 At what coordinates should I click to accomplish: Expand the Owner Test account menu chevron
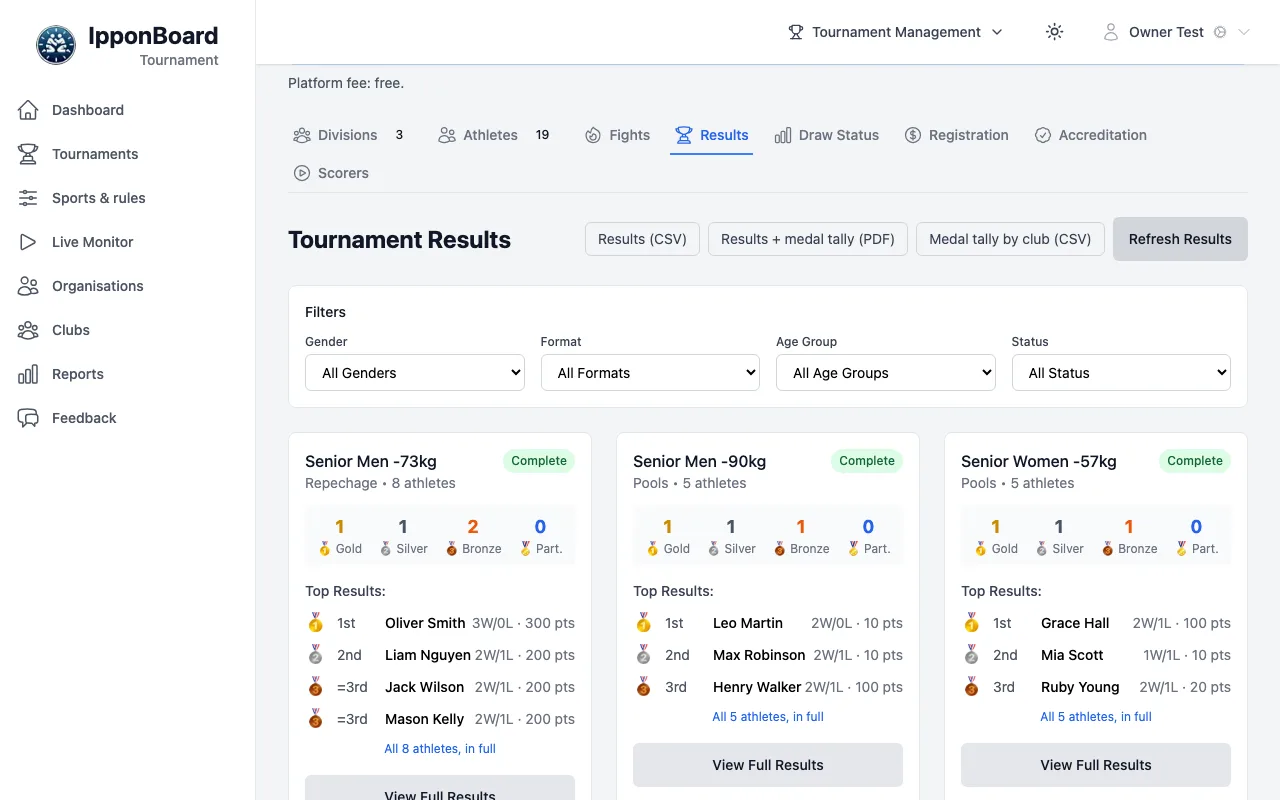(1244, 32)
